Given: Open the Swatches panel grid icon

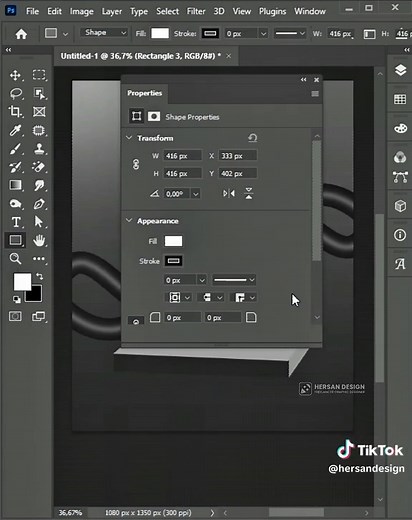Looking at the screenshot, I should click(400, 99).
